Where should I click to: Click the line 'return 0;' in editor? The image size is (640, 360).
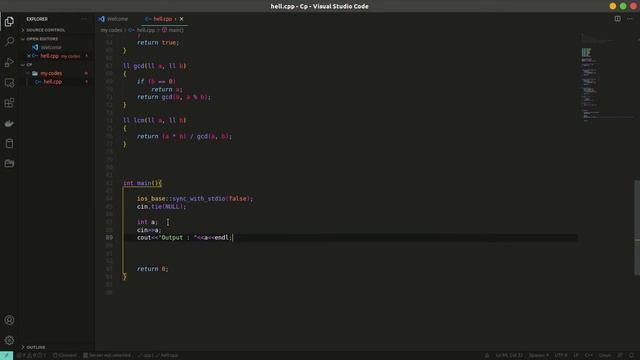[x=152, y=269]
